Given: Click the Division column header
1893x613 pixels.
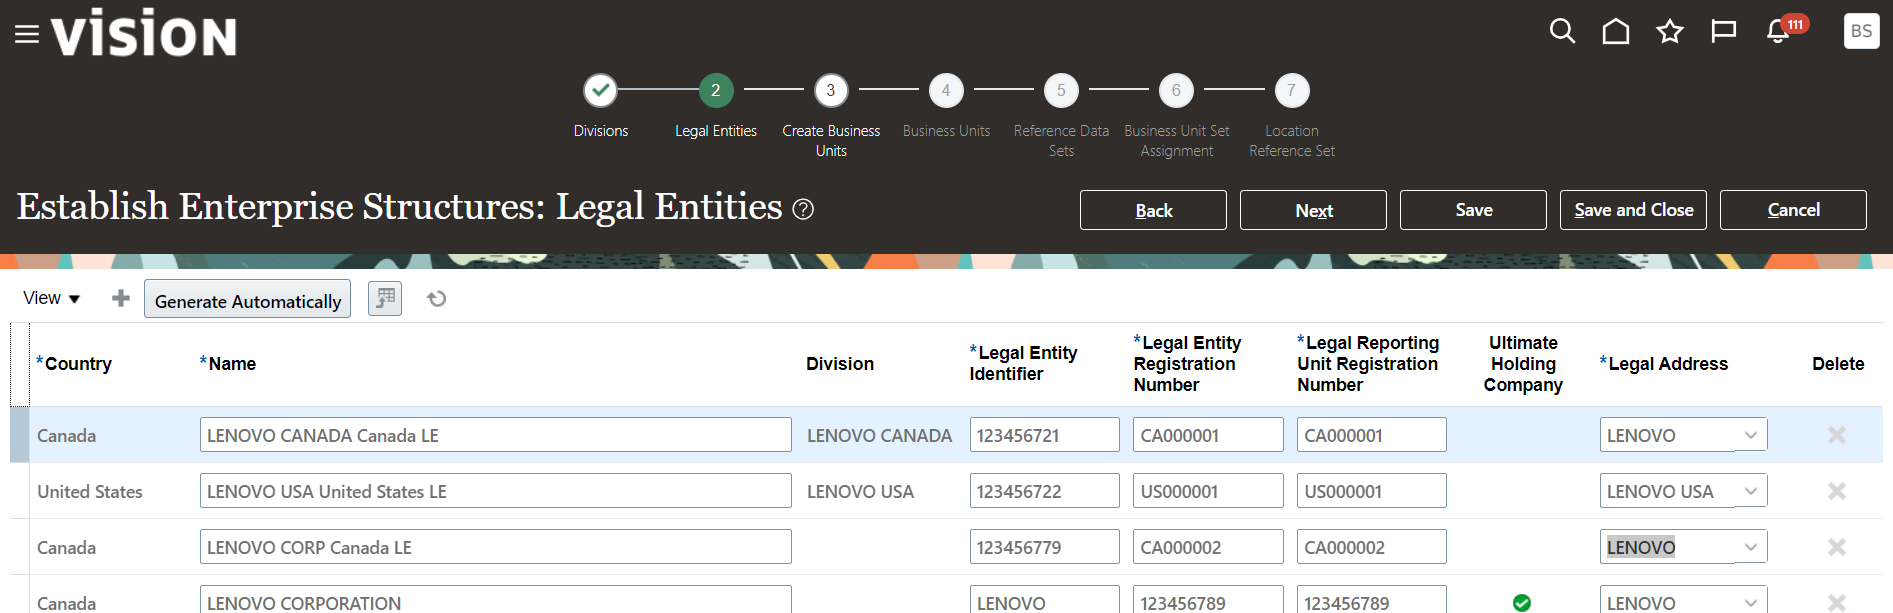Looking at the screenshot, I should tap(840, 364).
